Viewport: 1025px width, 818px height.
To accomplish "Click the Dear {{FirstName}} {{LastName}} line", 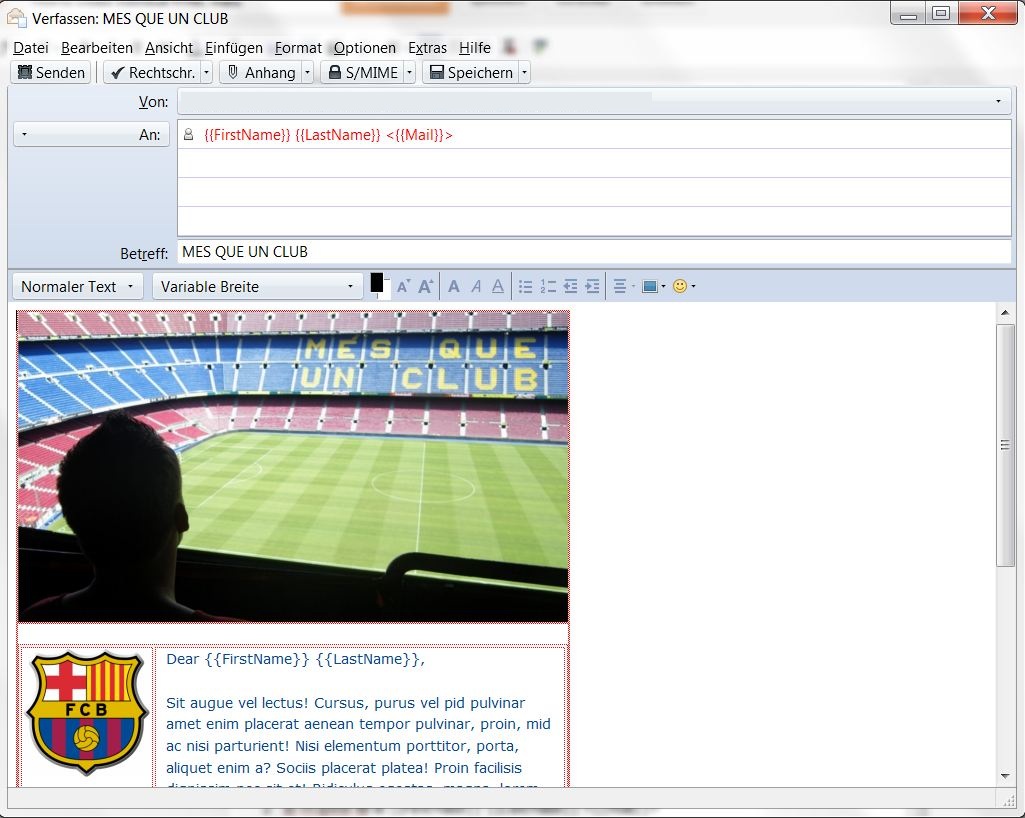I will (x=295, y=659).
